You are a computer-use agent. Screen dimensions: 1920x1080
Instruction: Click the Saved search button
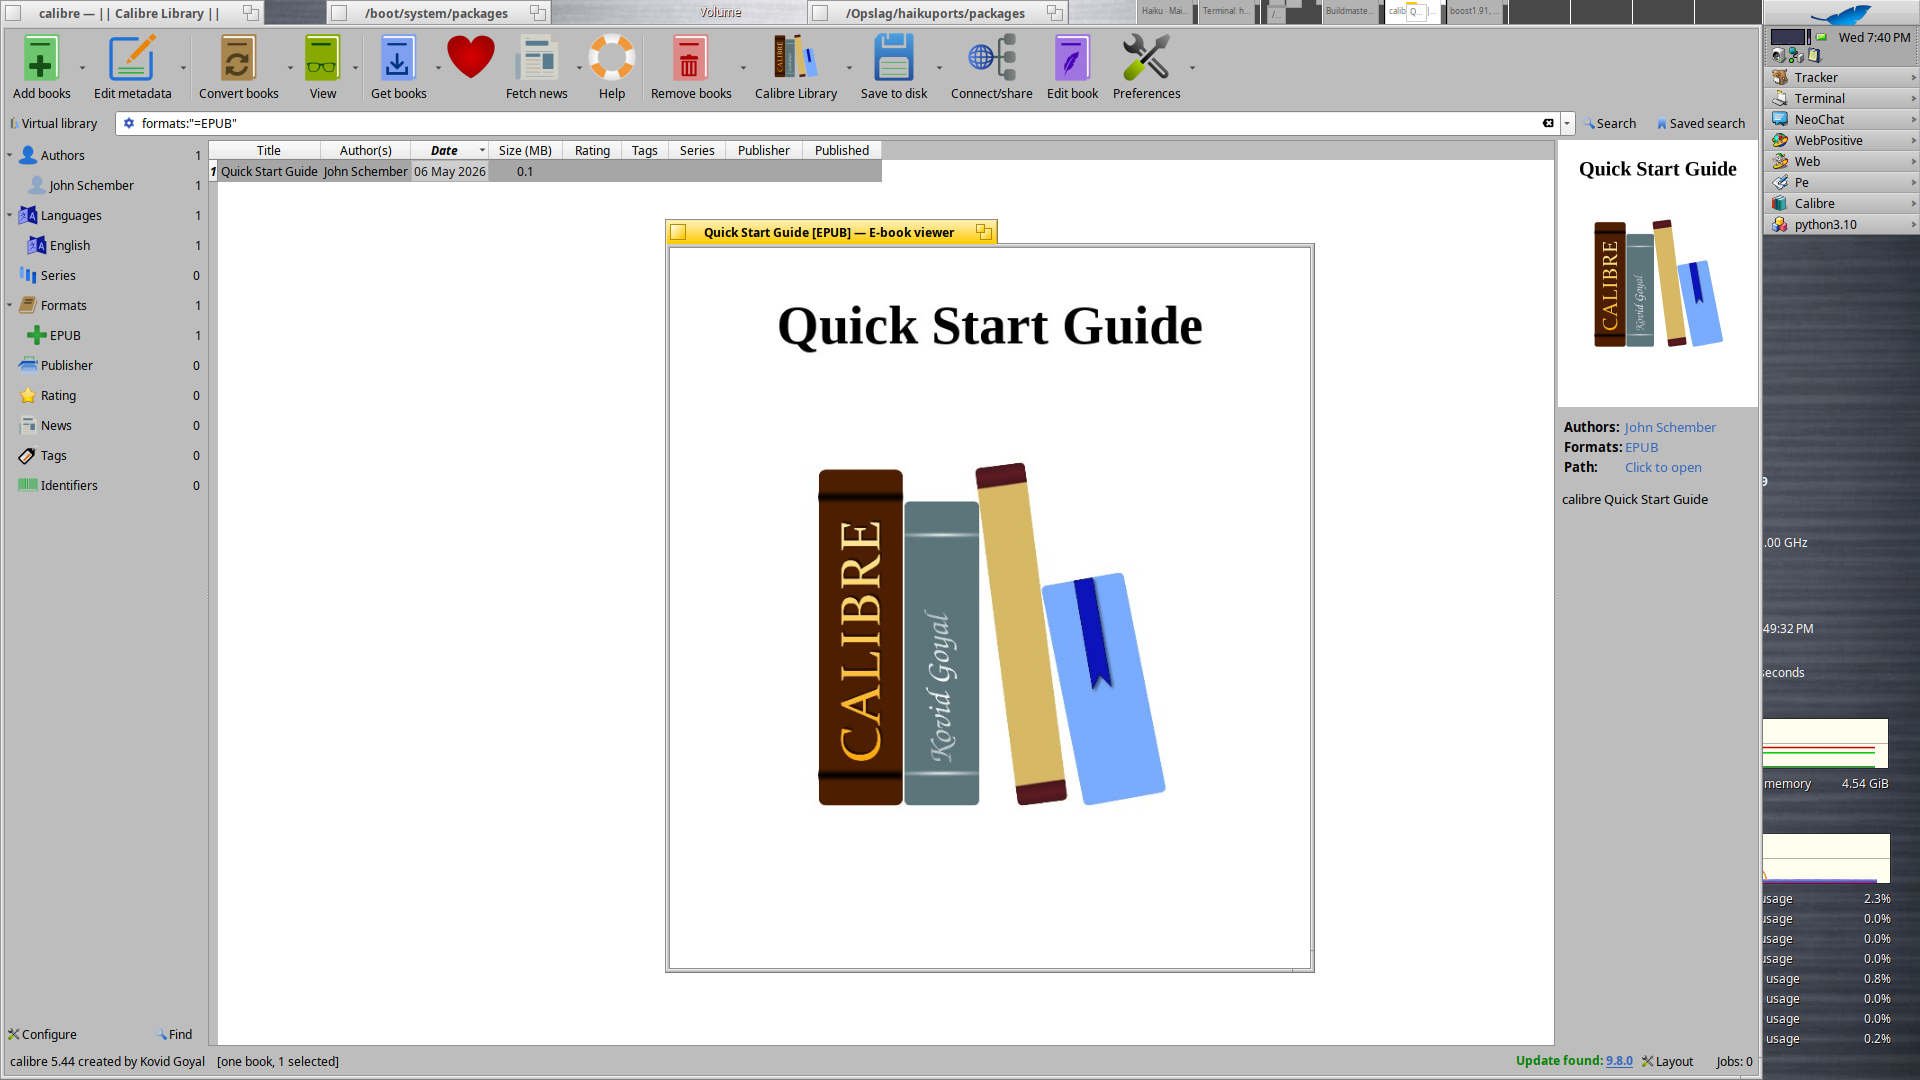pos(1701,123)
